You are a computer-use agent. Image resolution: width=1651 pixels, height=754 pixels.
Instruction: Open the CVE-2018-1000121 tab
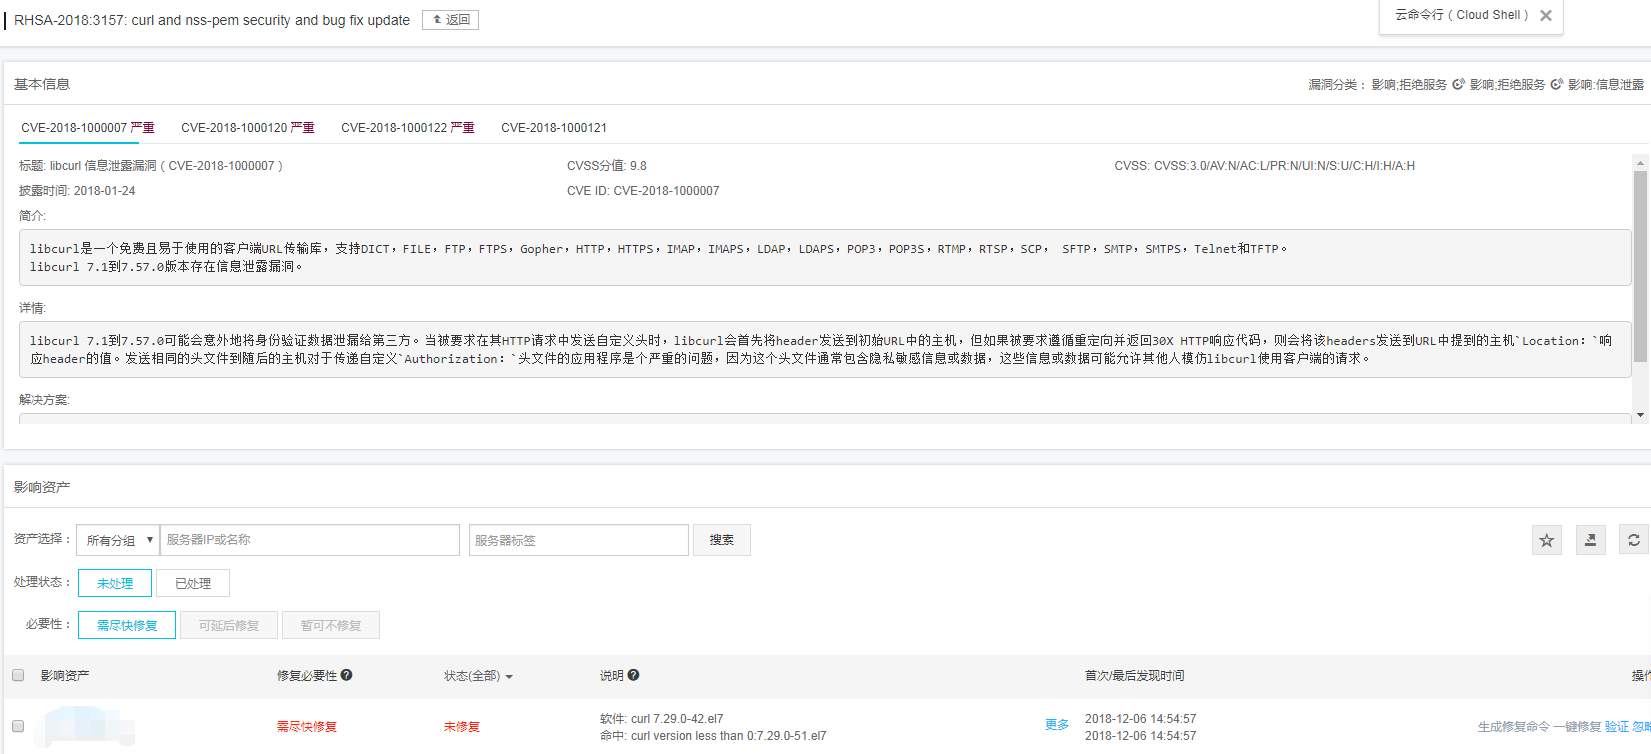click(x=553, y=128)
